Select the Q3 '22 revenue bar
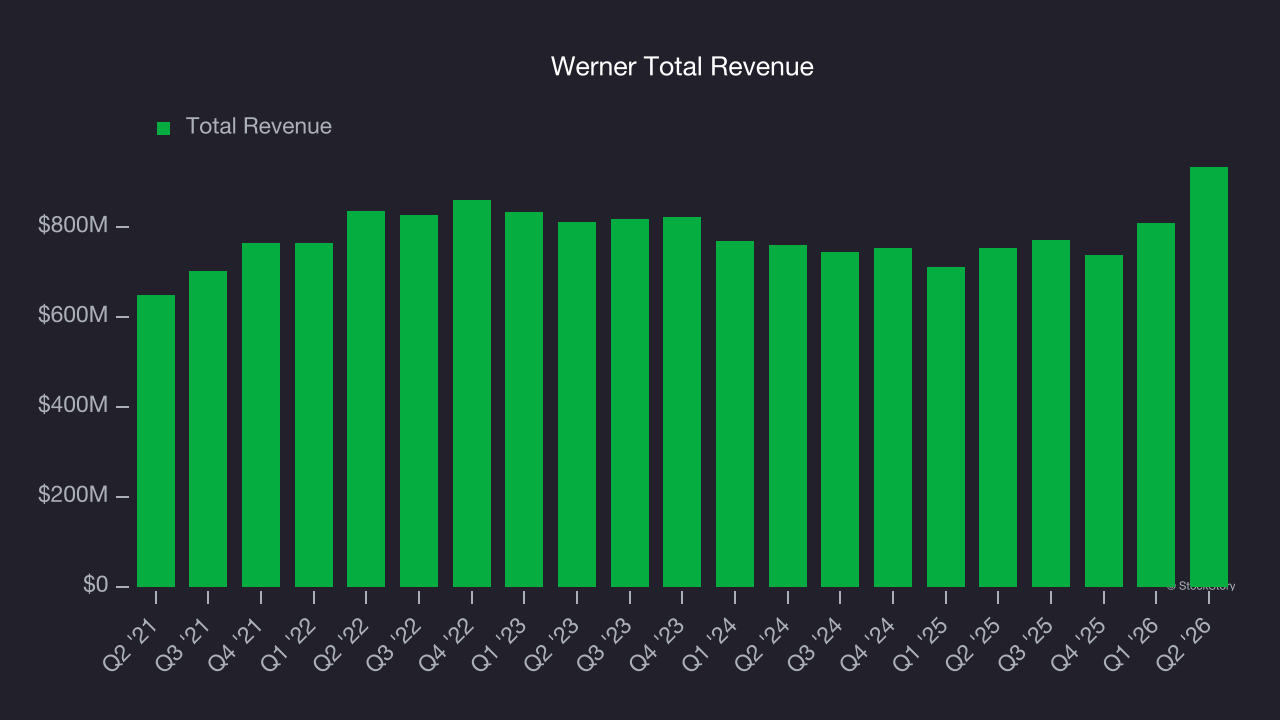This screenshot has width=1280, height=720. coord(419,401)
